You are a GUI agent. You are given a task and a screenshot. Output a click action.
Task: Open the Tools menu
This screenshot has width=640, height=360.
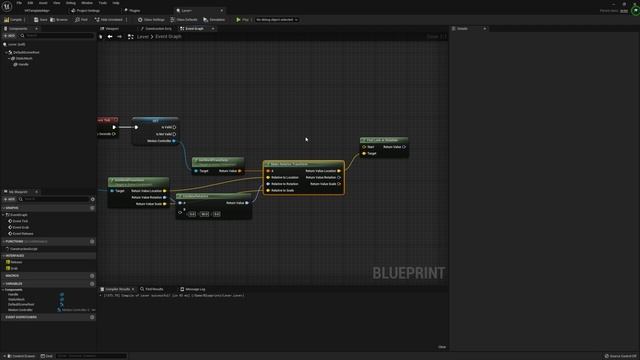pos(102,3)
